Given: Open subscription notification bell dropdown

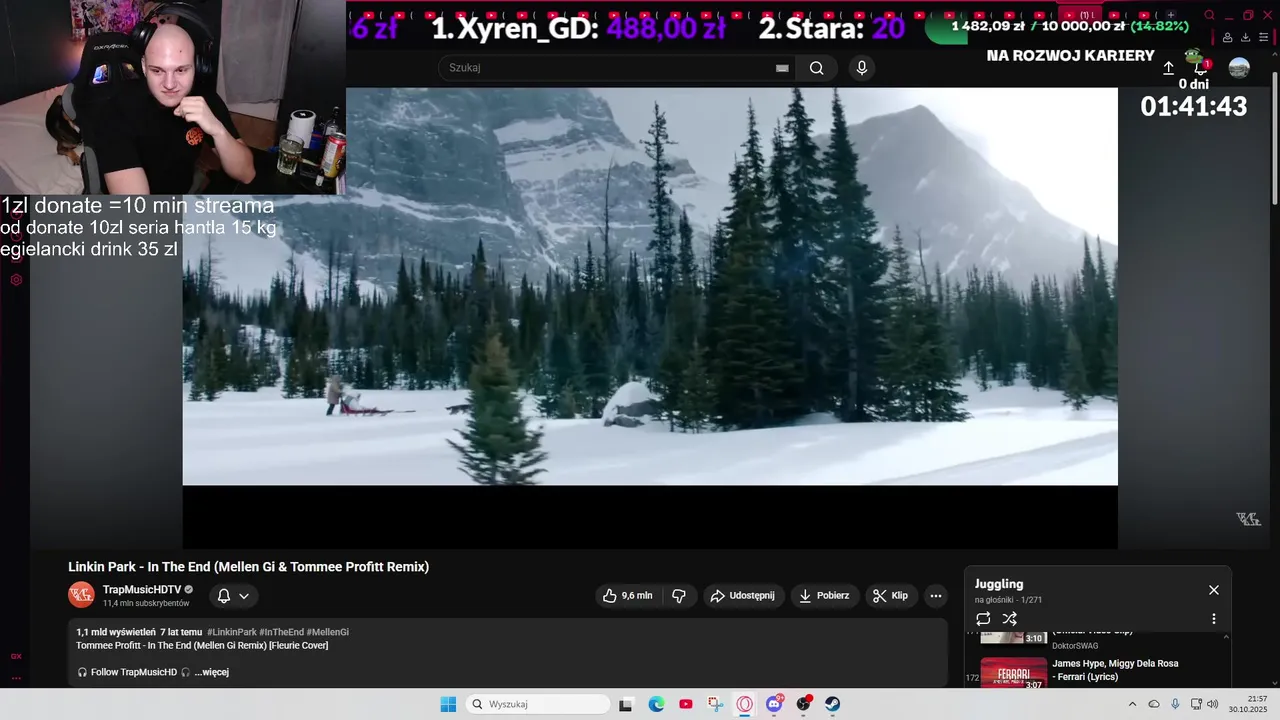Looking at the screenshot, I should coord(233,596).
